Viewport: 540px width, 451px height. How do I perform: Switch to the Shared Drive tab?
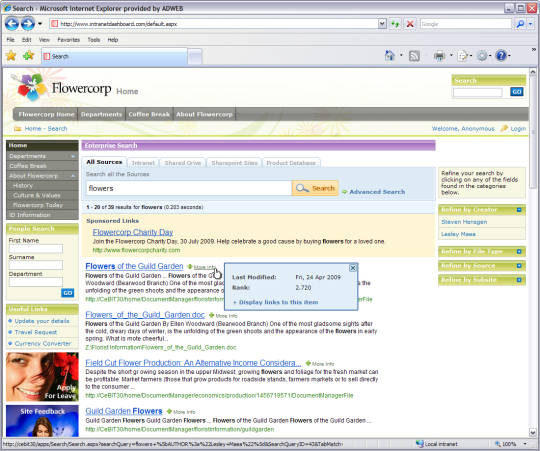coord(183,163)
